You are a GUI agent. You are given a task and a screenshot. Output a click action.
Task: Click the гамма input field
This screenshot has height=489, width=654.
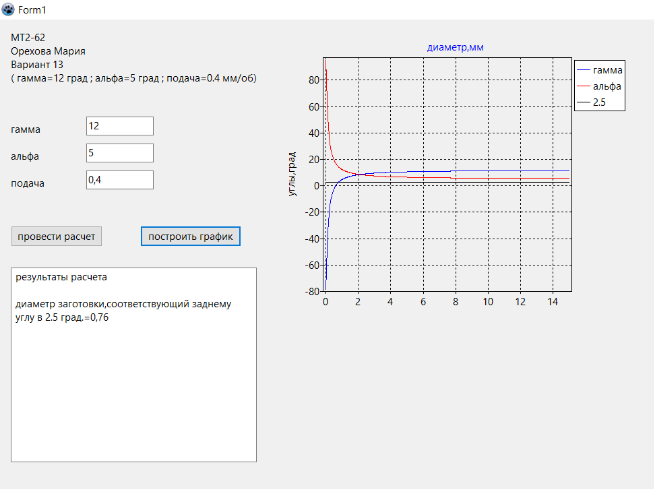tap(120, 126)
